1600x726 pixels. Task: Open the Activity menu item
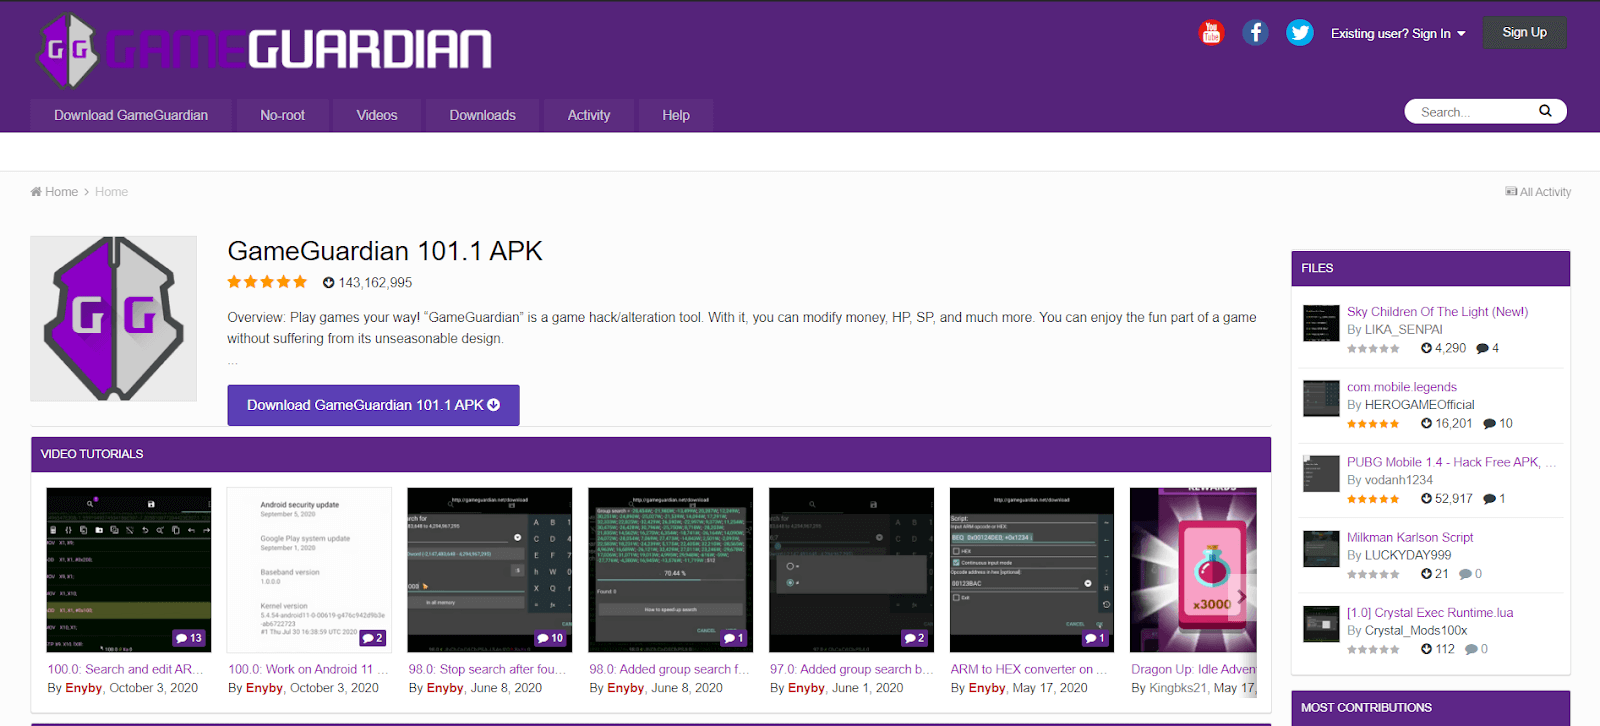[589, 115]
